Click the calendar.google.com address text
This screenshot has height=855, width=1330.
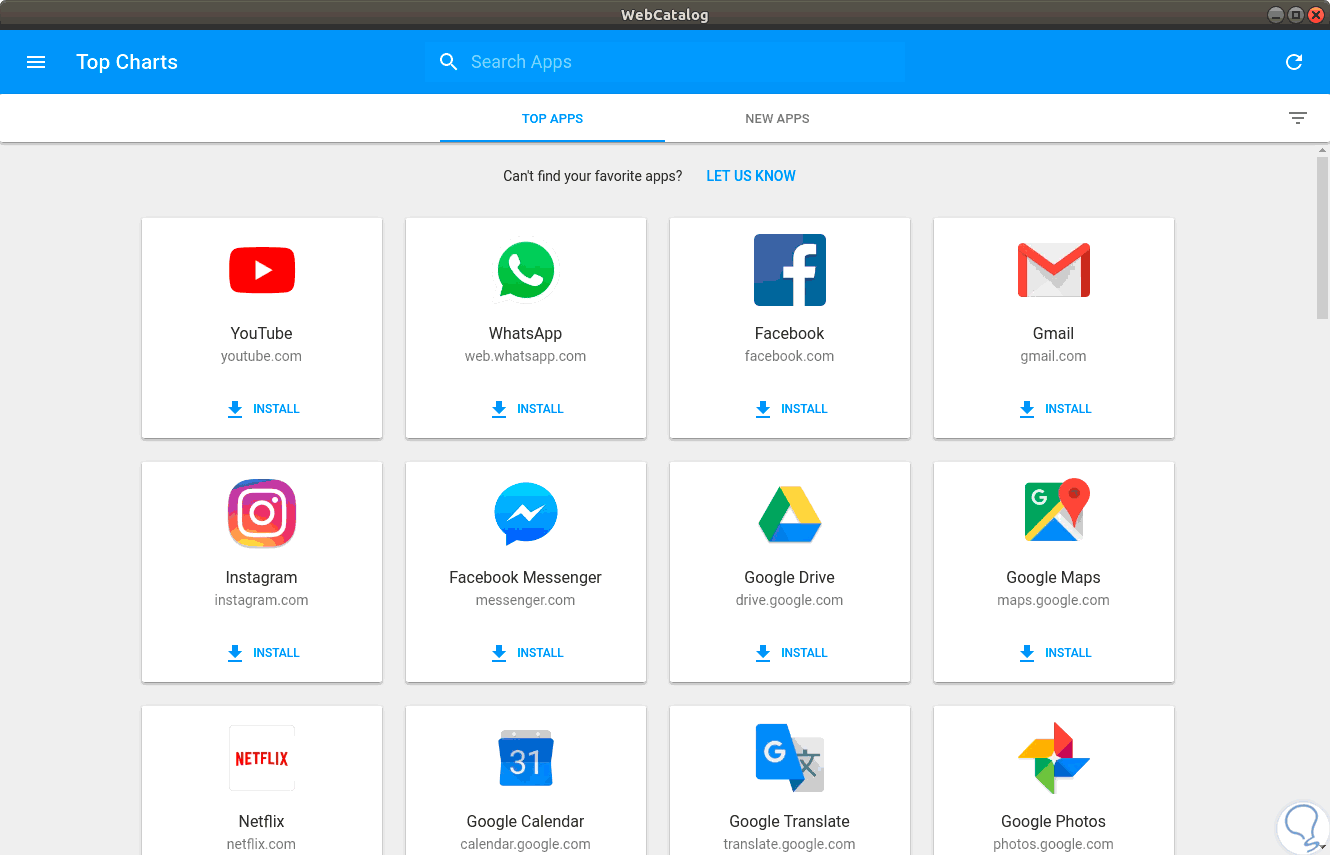click(526, 844)
